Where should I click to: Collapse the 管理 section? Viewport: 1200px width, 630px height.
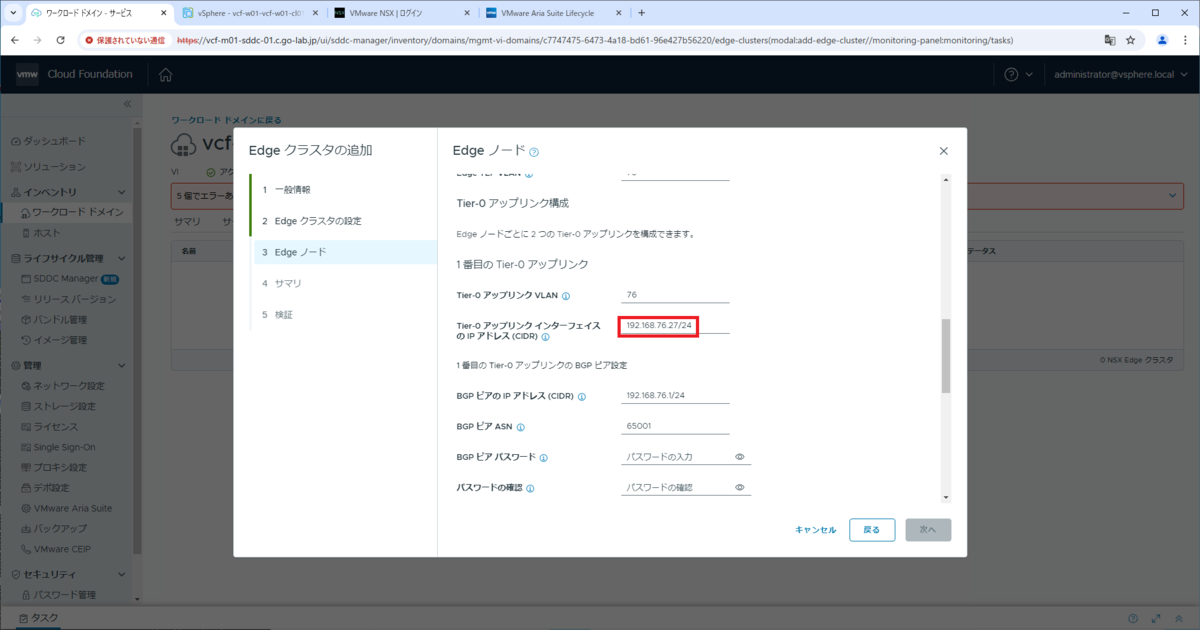tap(122, 365)
